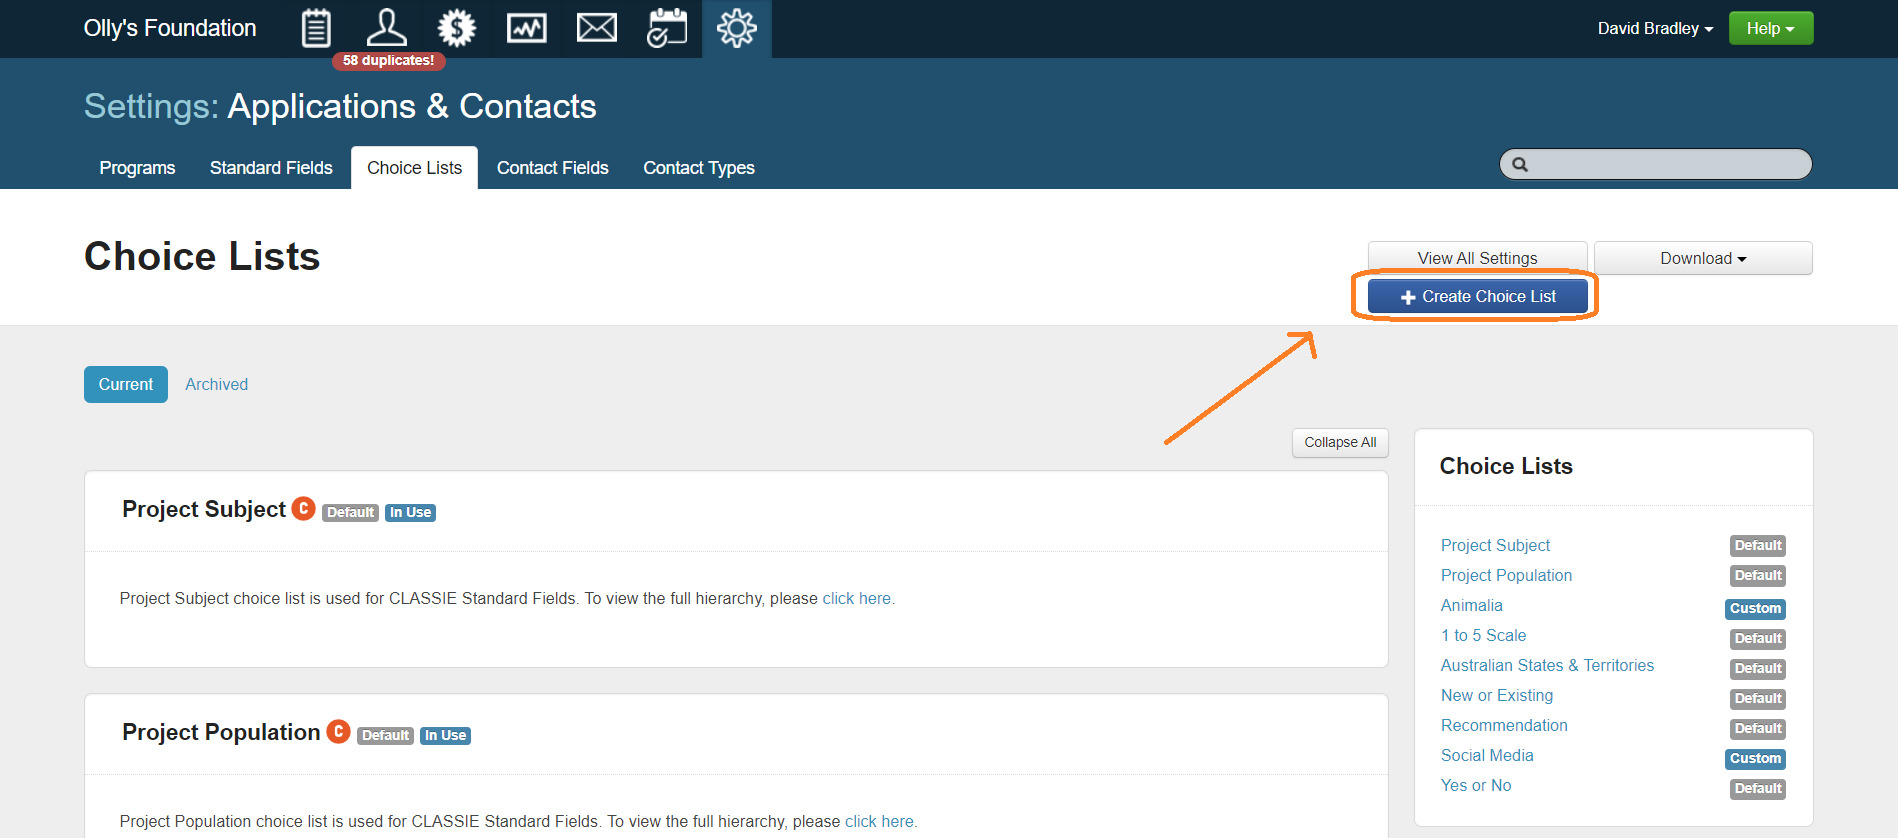The image size is (1898, 838).
Task: Go to the Contact Types tab
Action: click(x=698, y=168)
